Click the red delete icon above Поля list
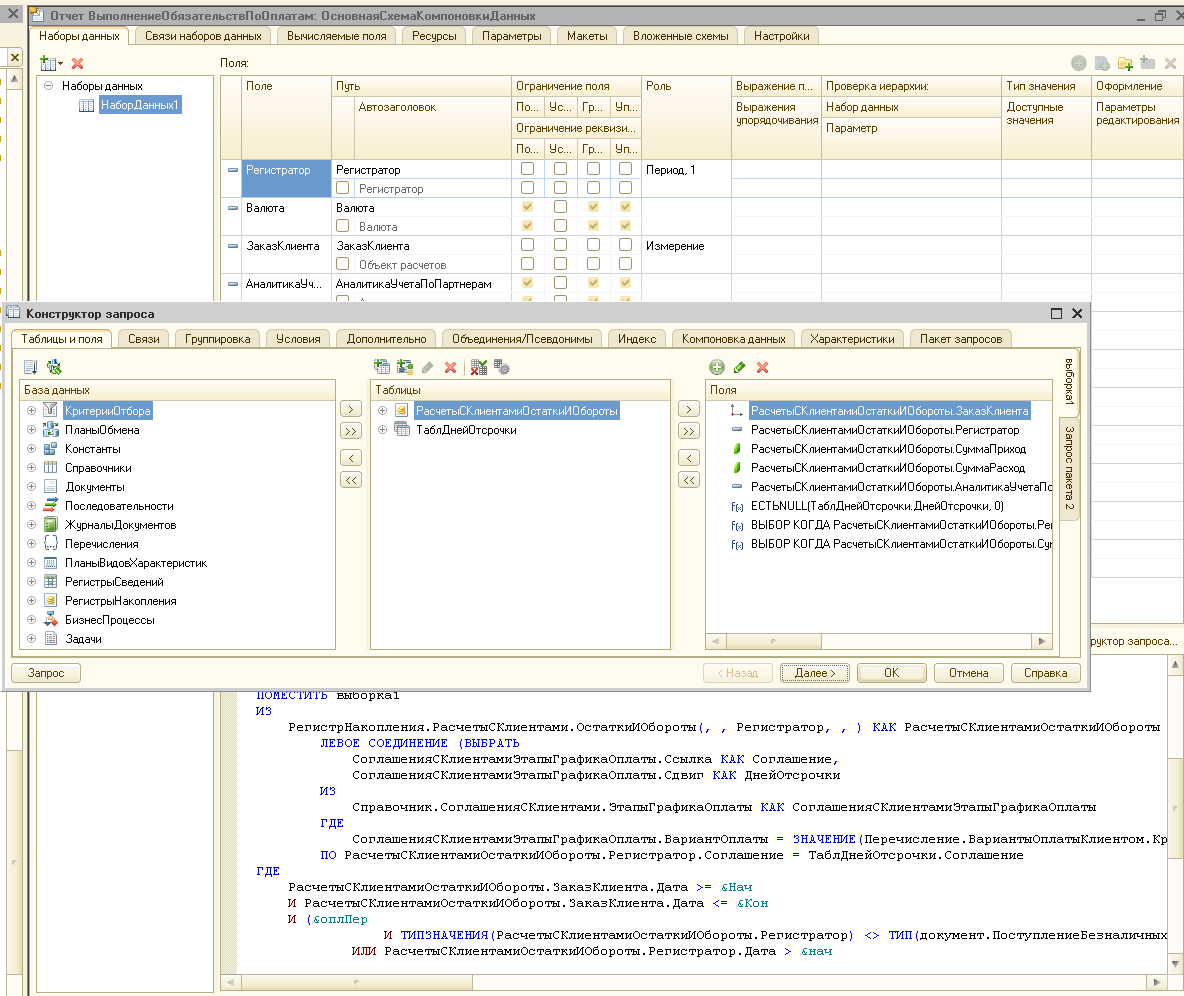The width and height of the screenshot is (1184, 996). coord(762,368)
